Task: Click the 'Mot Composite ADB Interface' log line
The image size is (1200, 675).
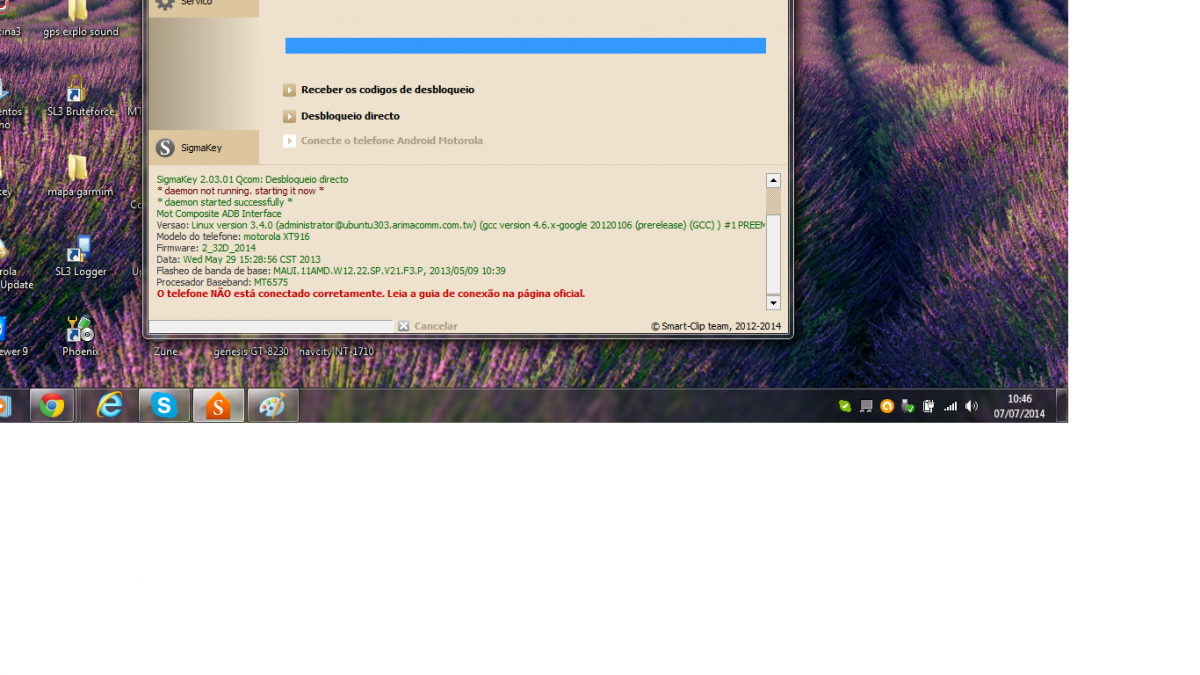Action: pyautogui.click(x=219, y=214)
